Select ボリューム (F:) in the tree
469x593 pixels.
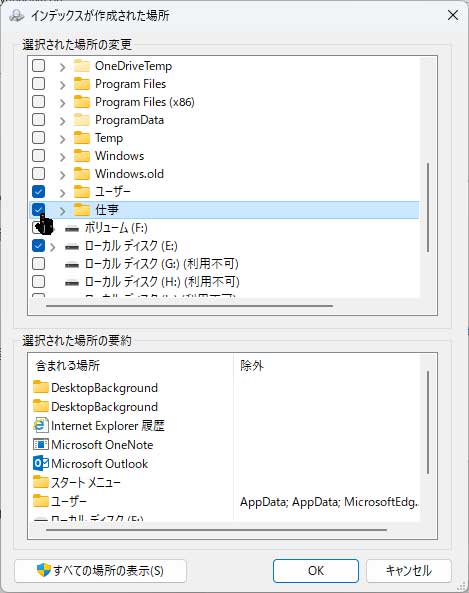click(x=116, y=228)
